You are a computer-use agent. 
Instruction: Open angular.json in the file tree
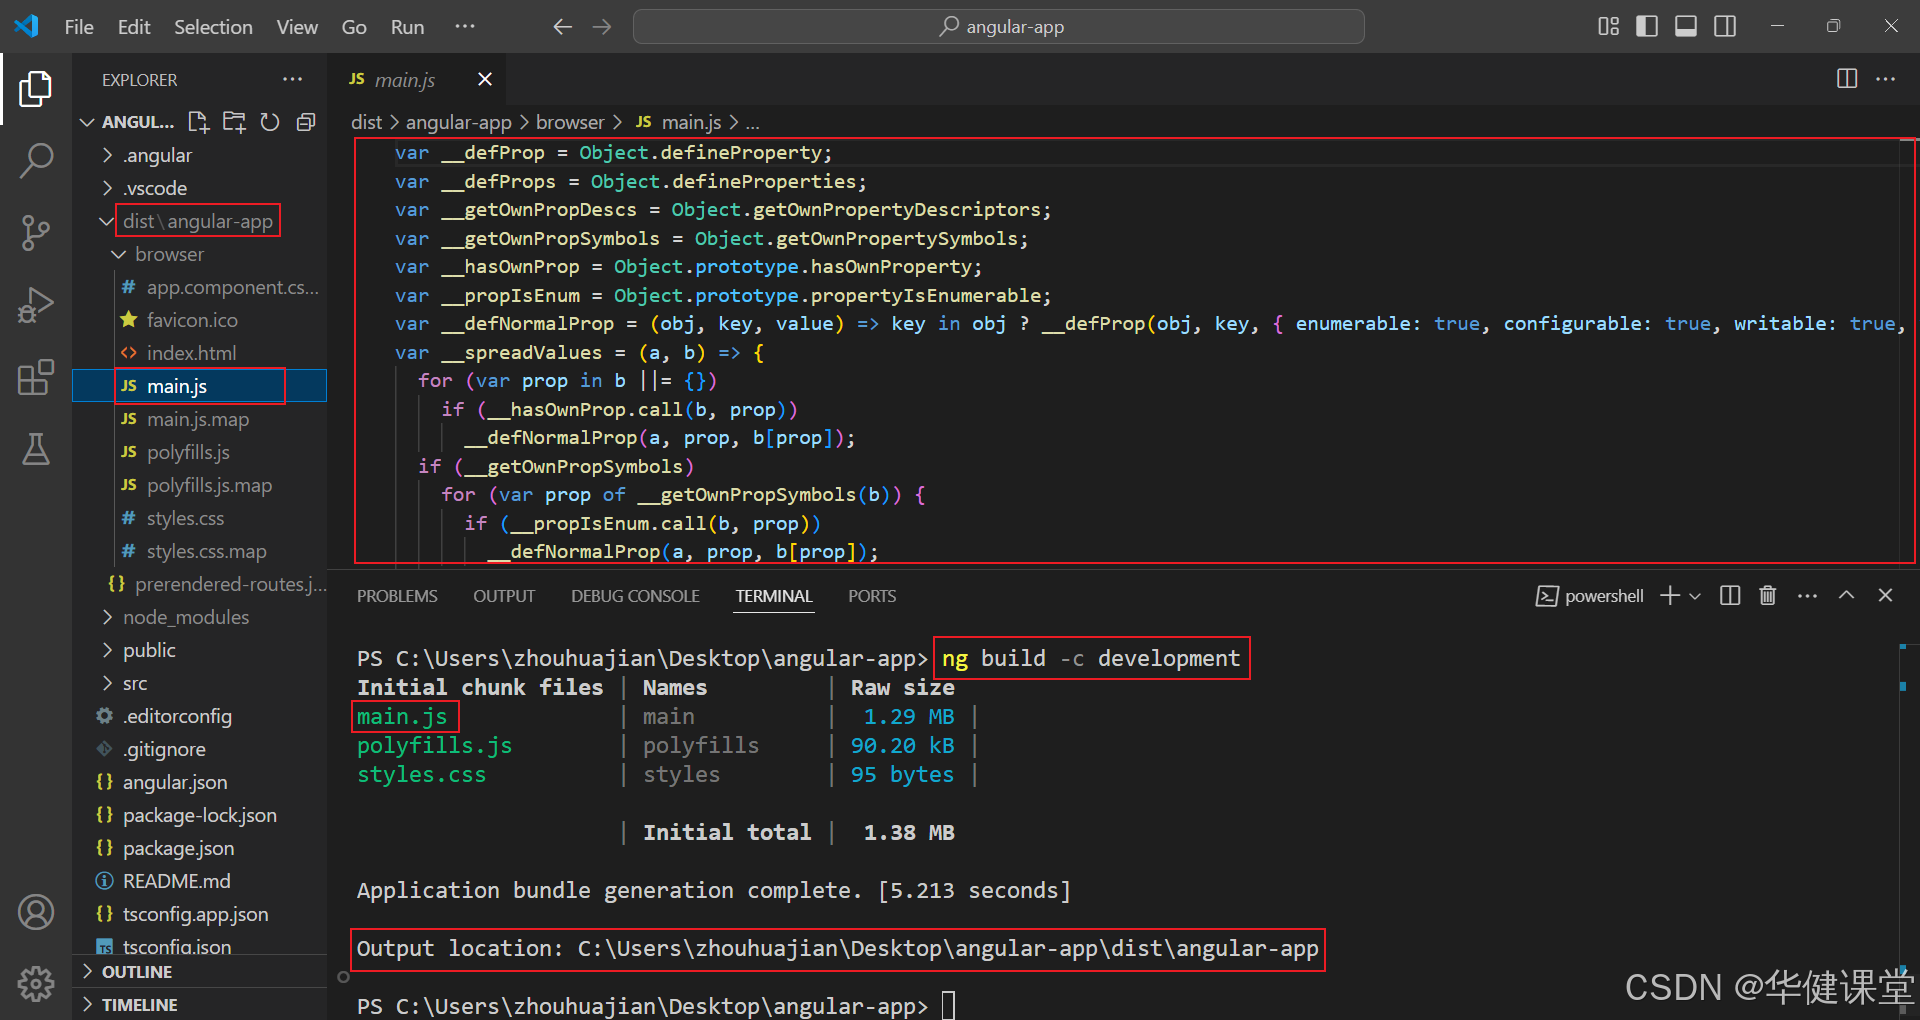click(x=200, y=782)
